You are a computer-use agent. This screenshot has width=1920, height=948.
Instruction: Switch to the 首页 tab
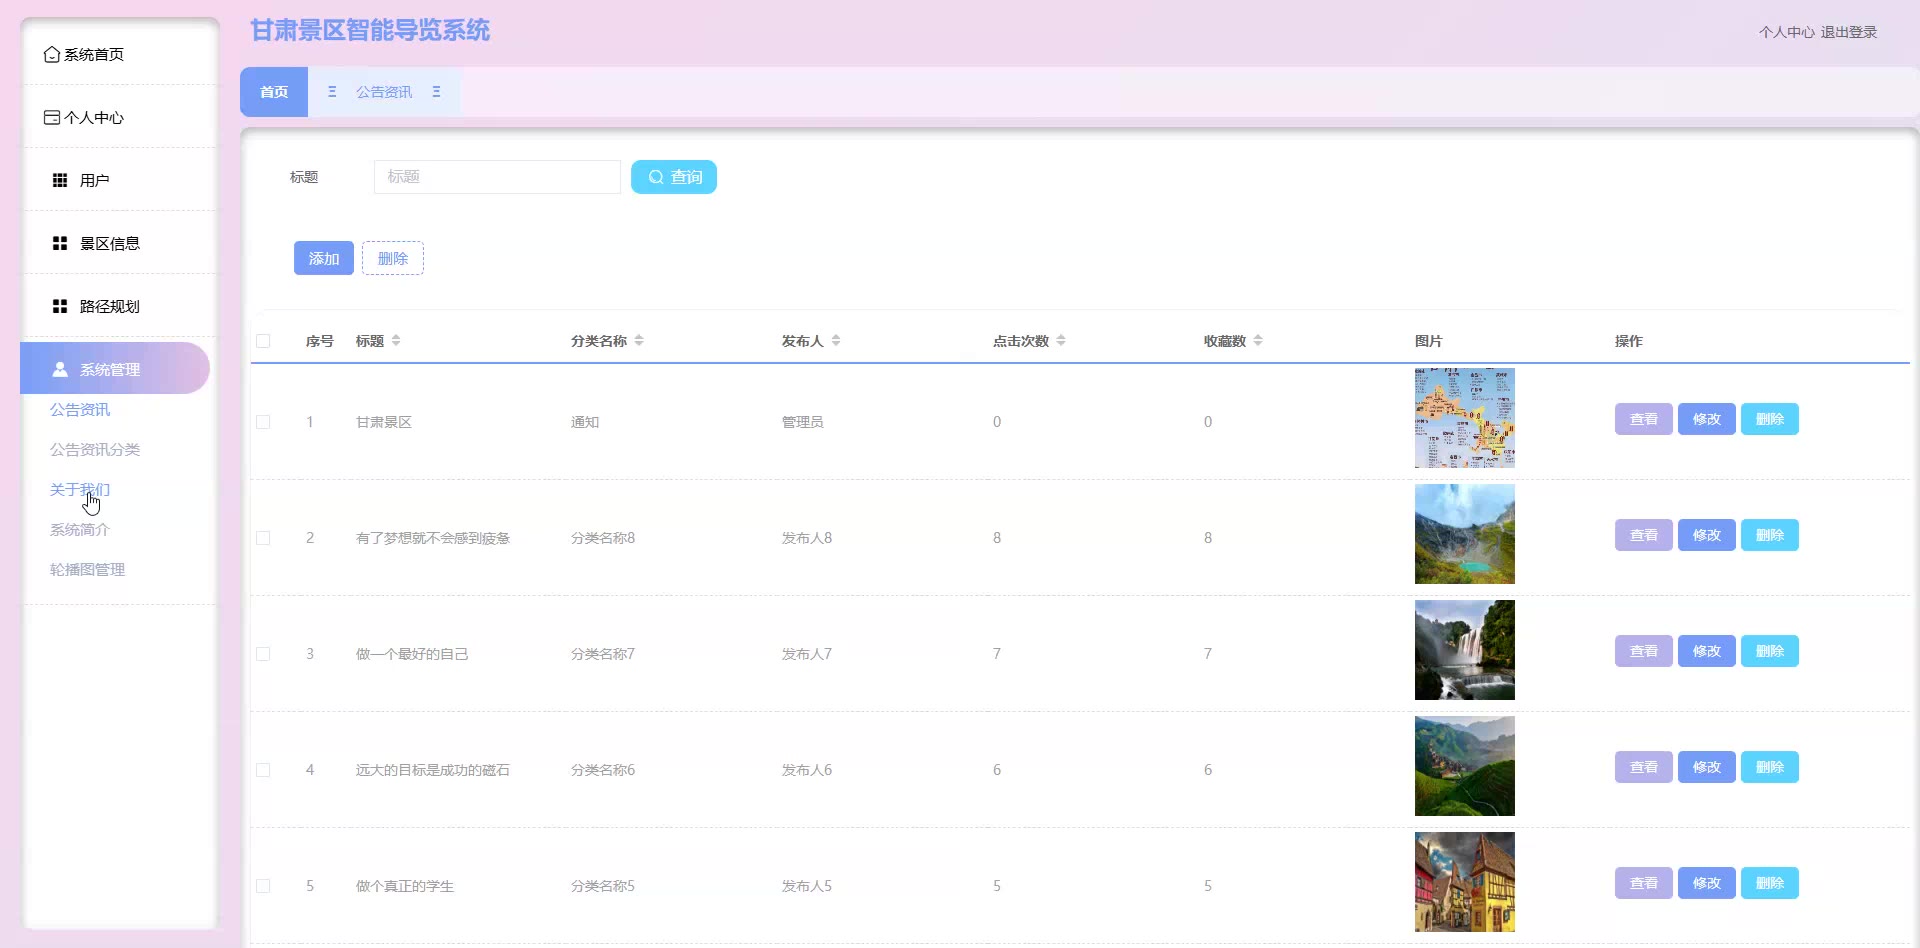[x=274, y=92]
